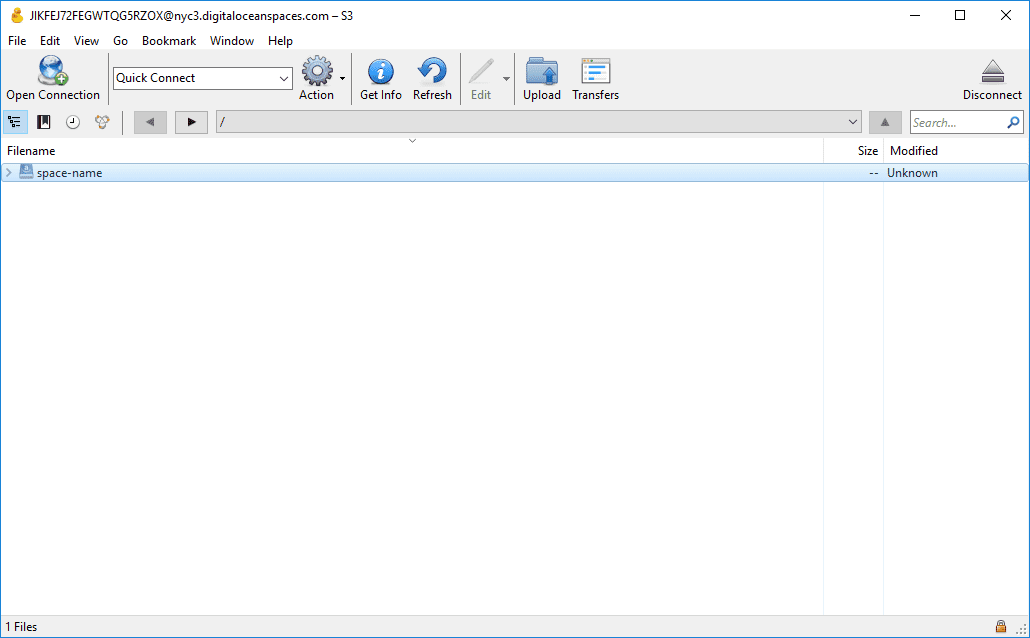Screen dimensions: 1030x638
Task: Select the space-name row
Action: click(515, 173)
